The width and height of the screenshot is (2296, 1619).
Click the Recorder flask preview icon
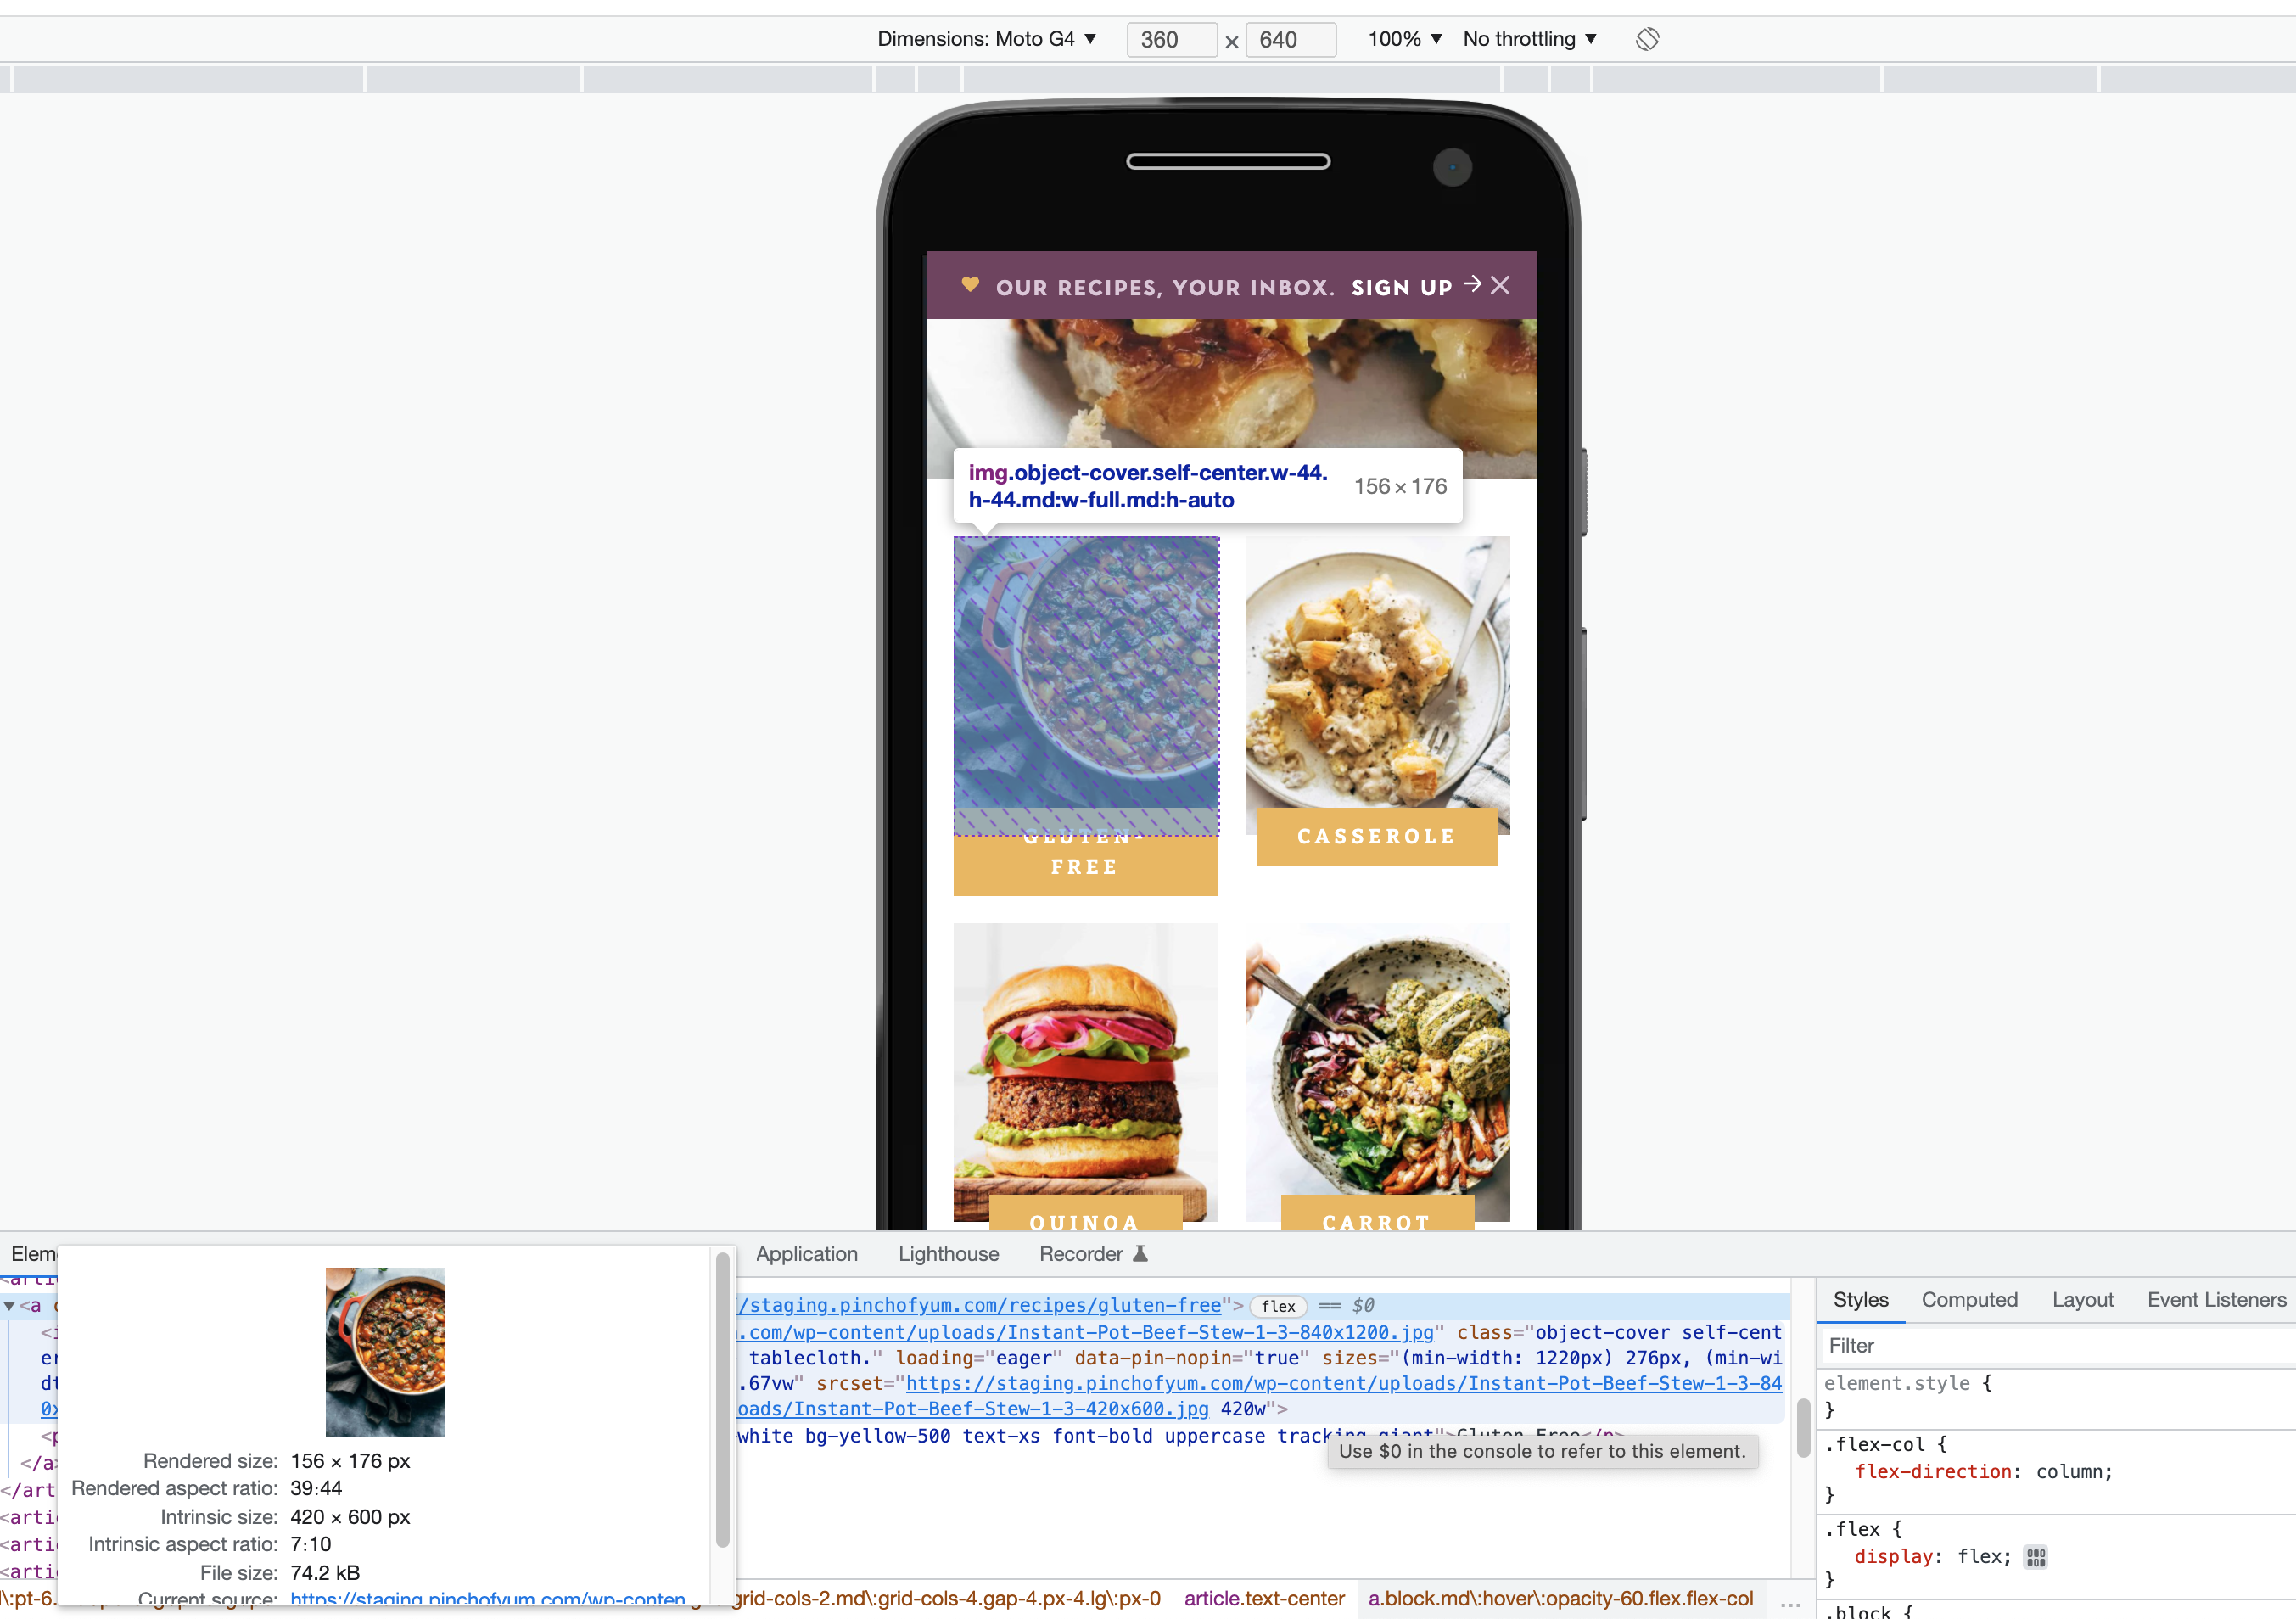click(x=1140, y=1254)
